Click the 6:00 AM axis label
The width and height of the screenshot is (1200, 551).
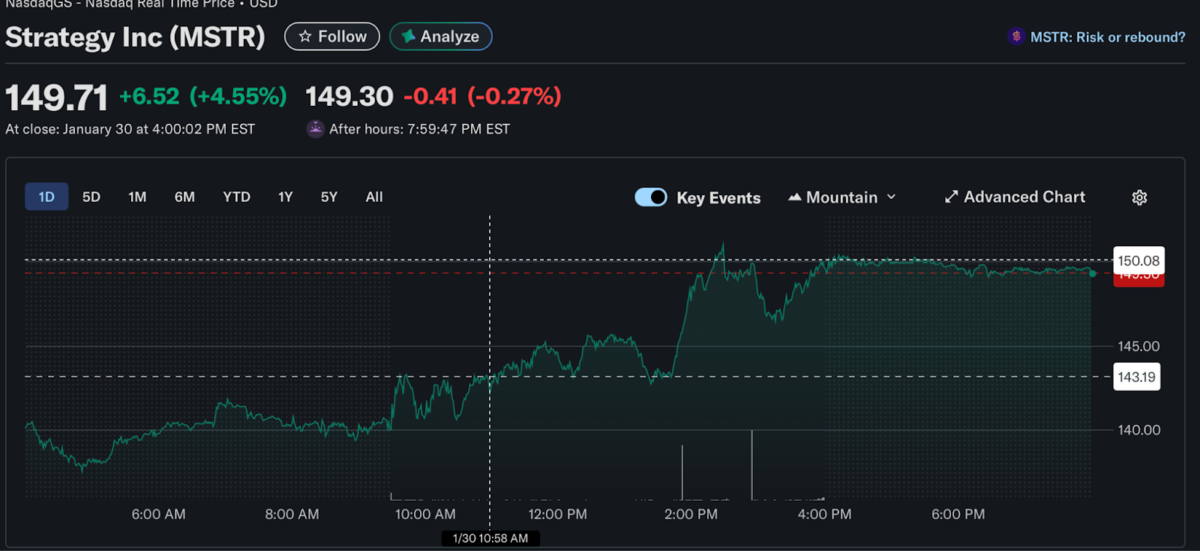point(159,514)
